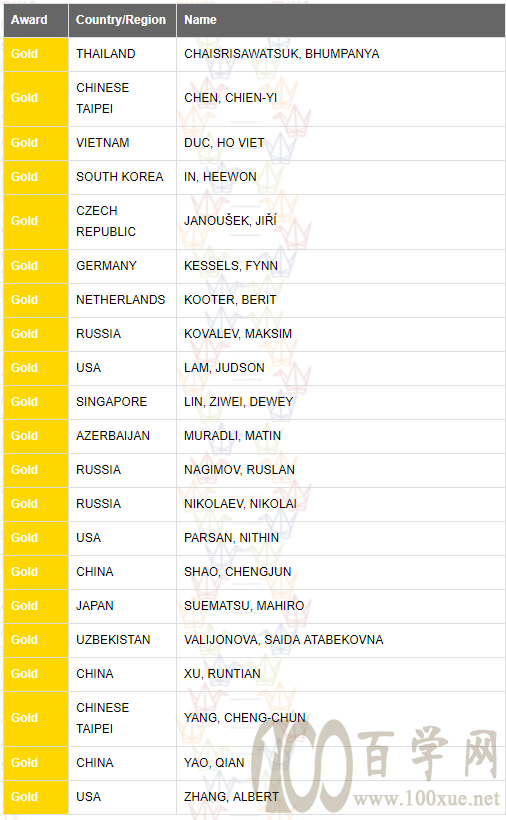Select the name XU, RUNTIAN
Screen dimensions: 506x820
pyautogui.click(x=222, y=674)
